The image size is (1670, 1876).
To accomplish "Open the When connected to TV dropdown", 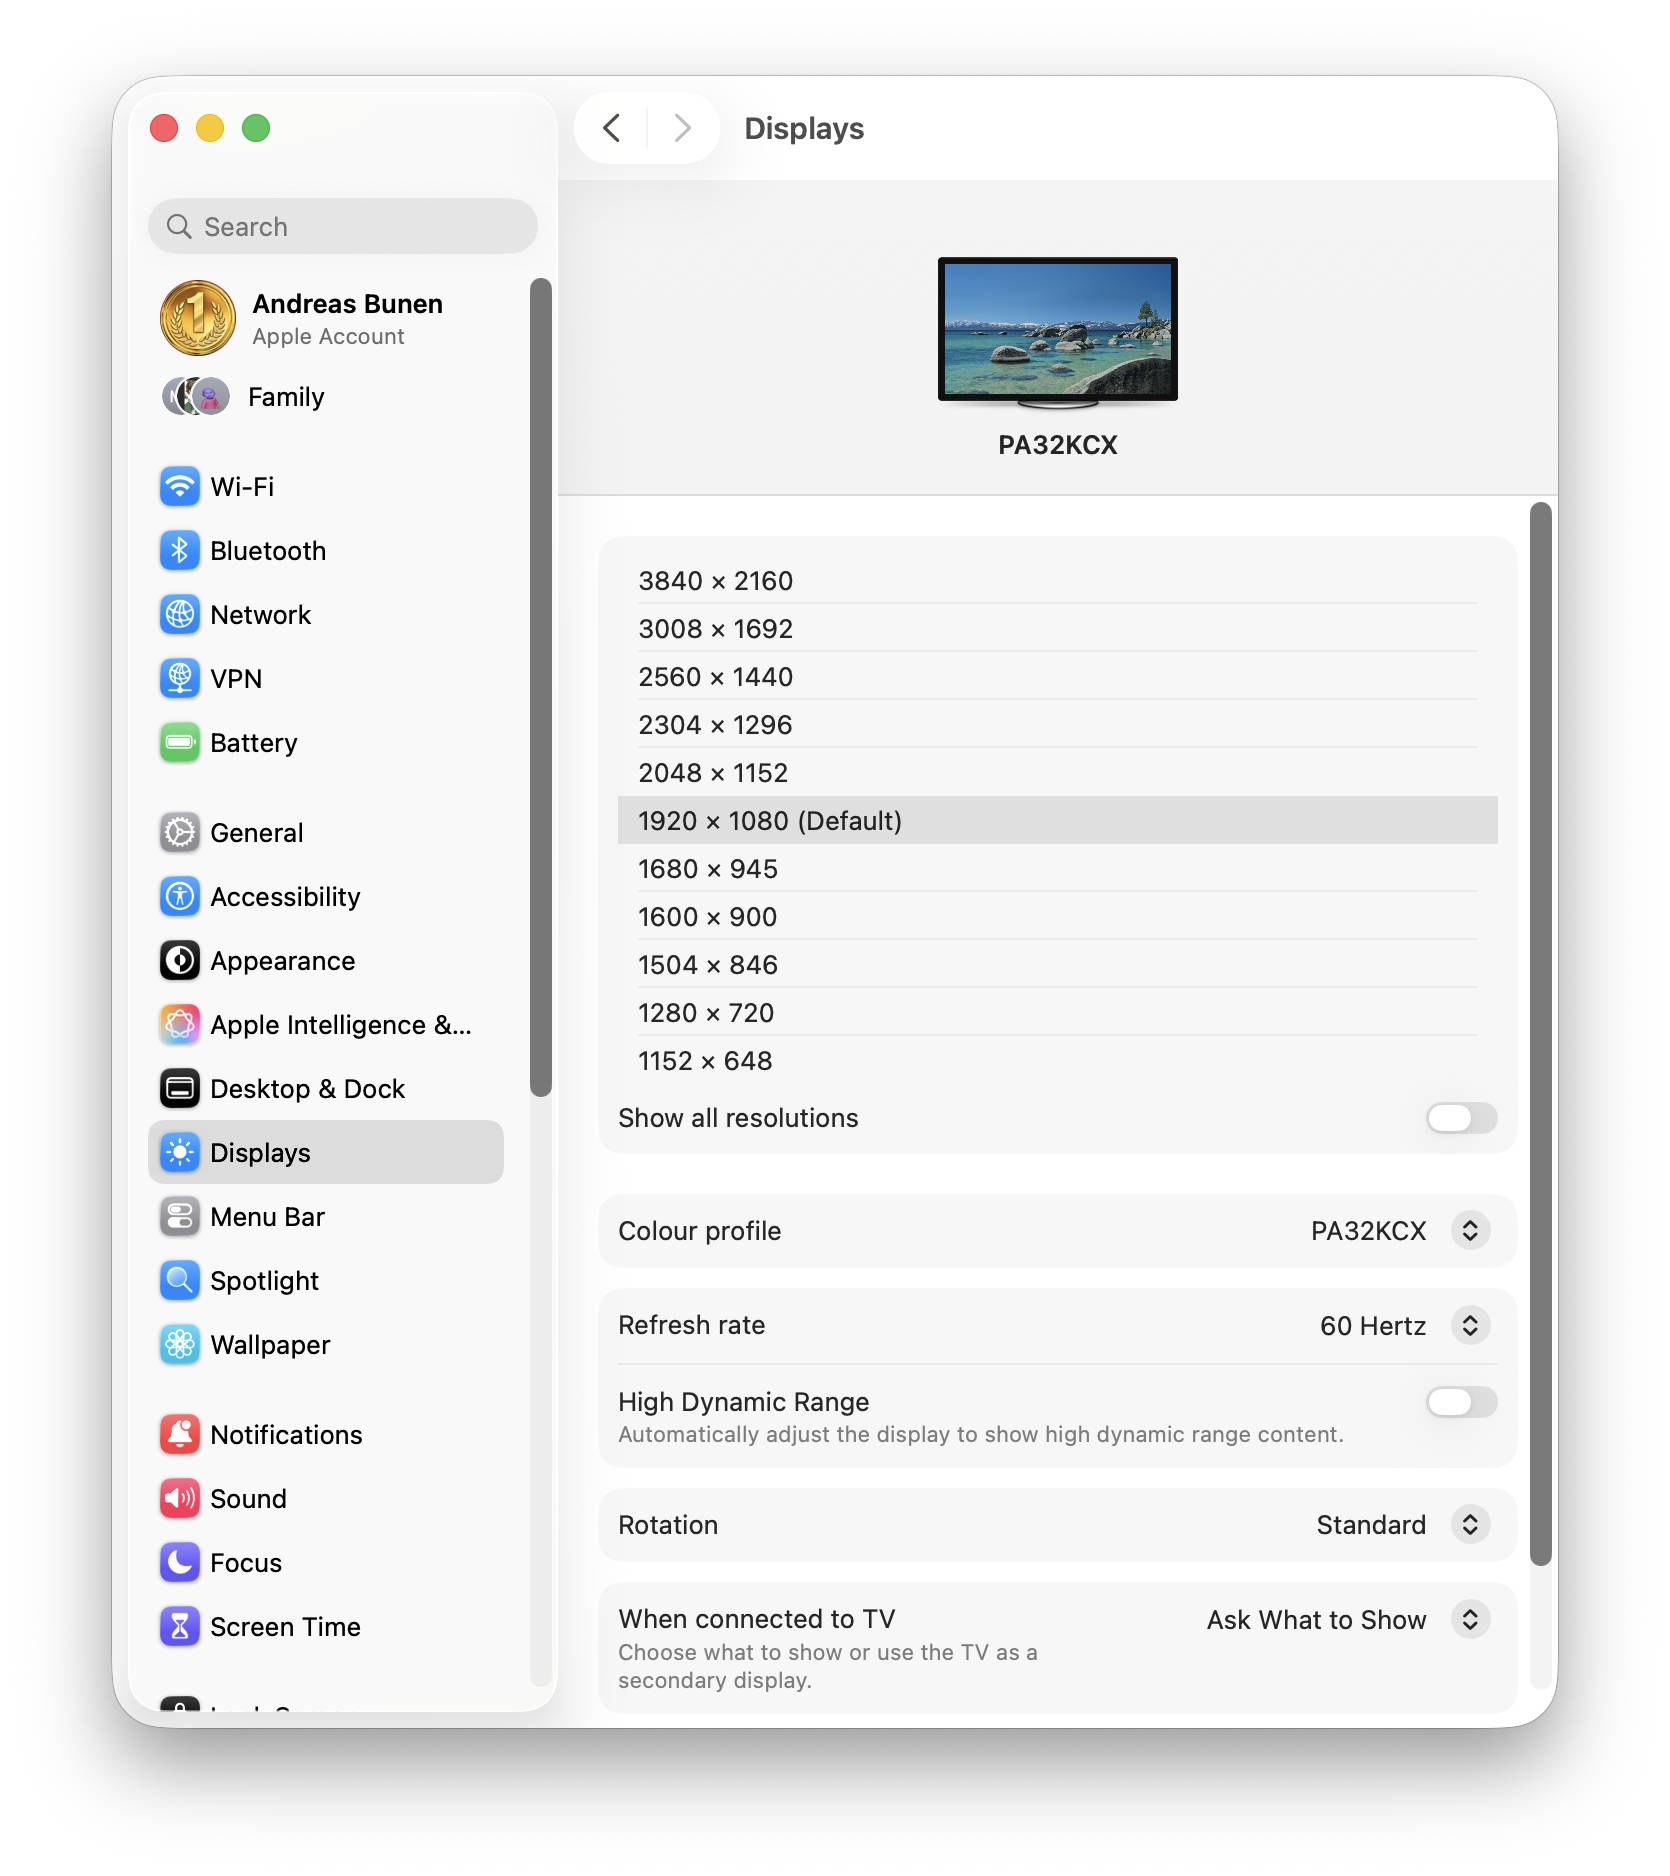I will coord(1469,1620).
